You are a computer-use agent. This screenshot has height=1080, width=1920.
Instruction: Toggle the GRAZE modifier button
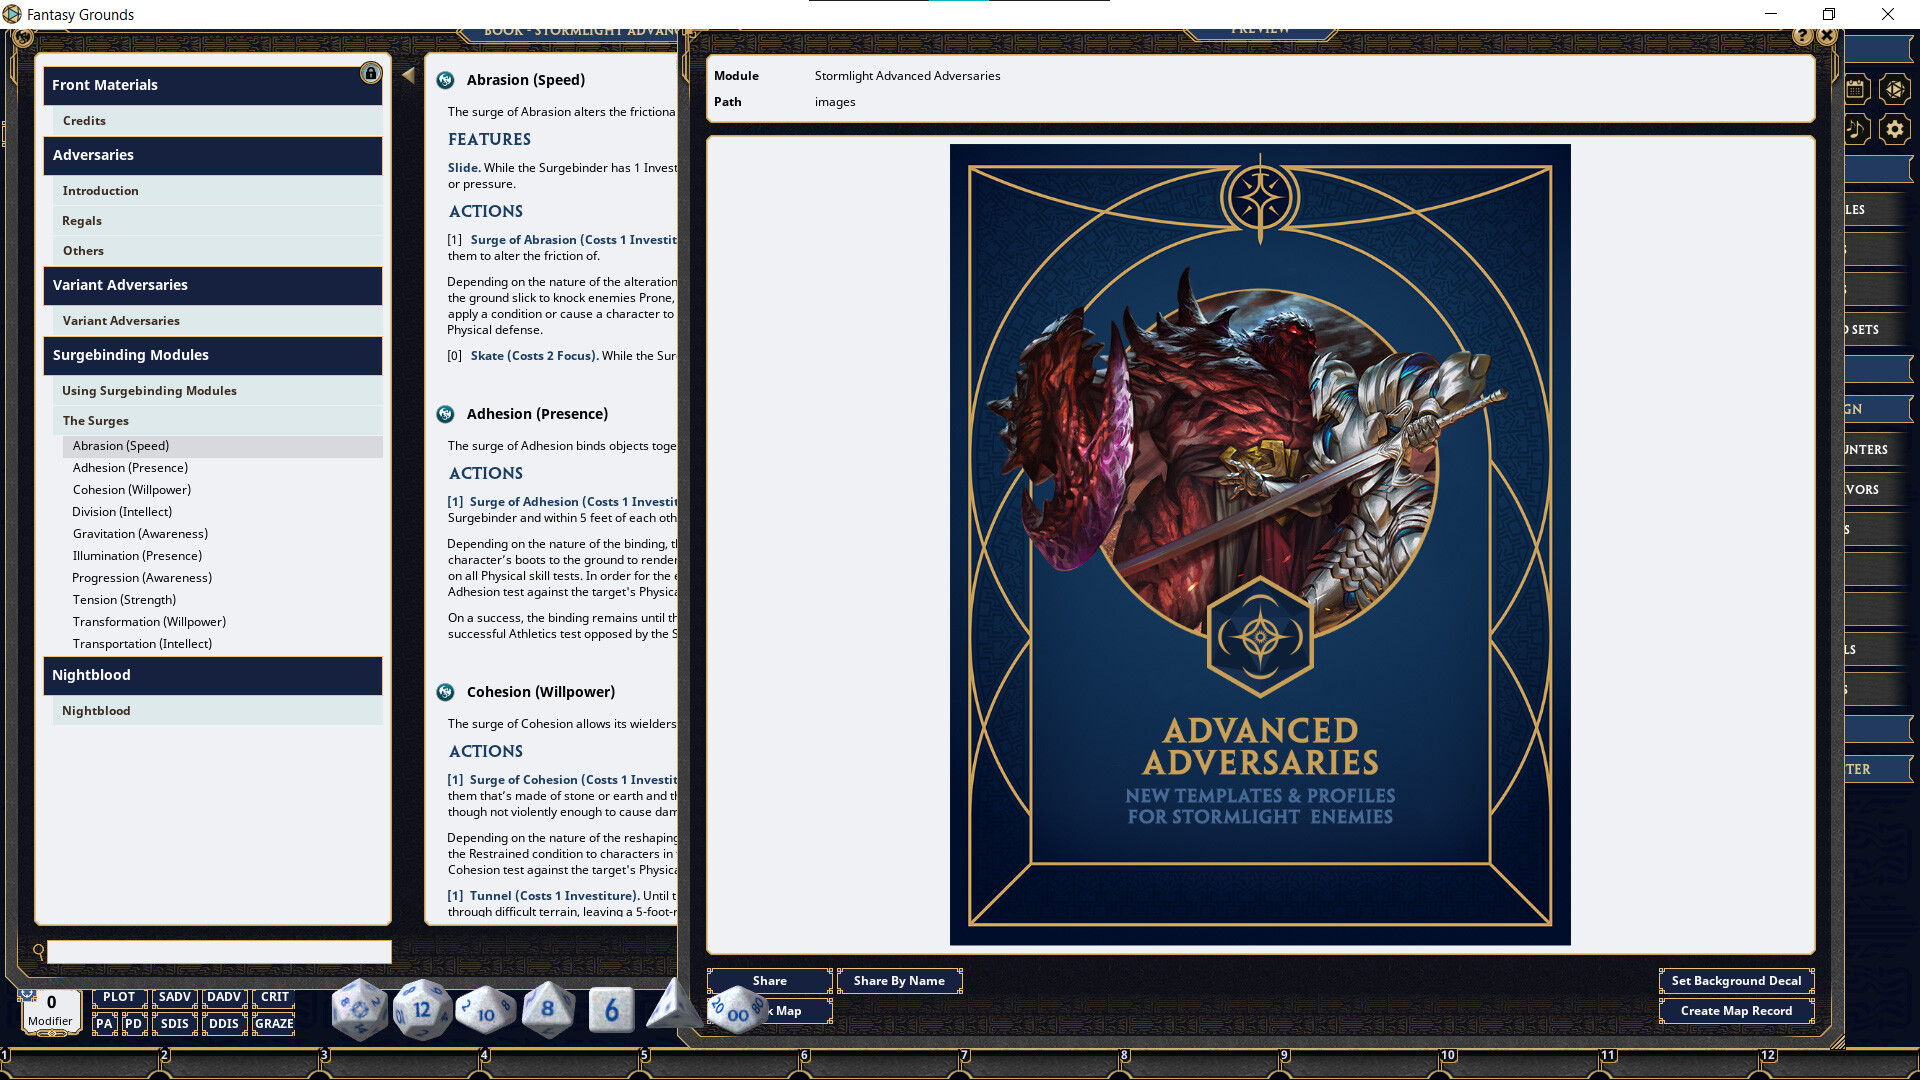point(273,1023)
